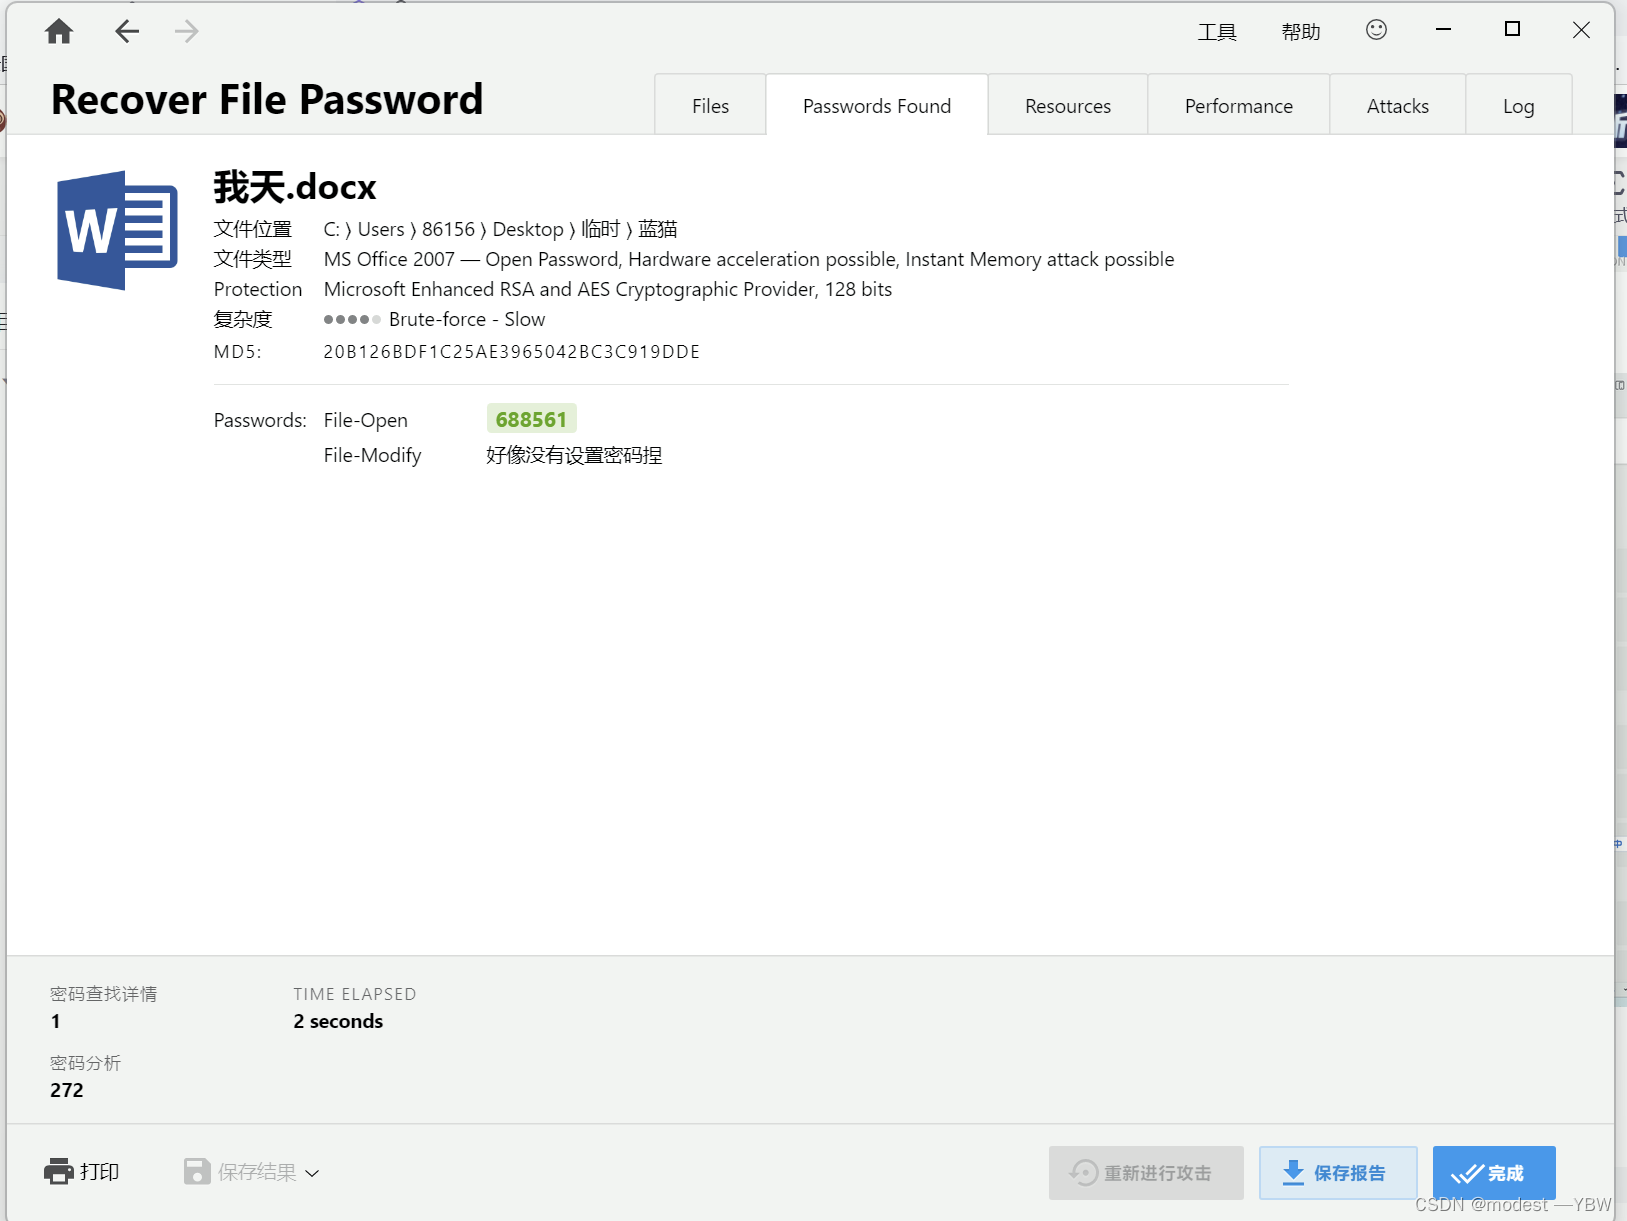The image size is (1627, 1221).
Task: Click the 完成 button
Action: 1494,1173
